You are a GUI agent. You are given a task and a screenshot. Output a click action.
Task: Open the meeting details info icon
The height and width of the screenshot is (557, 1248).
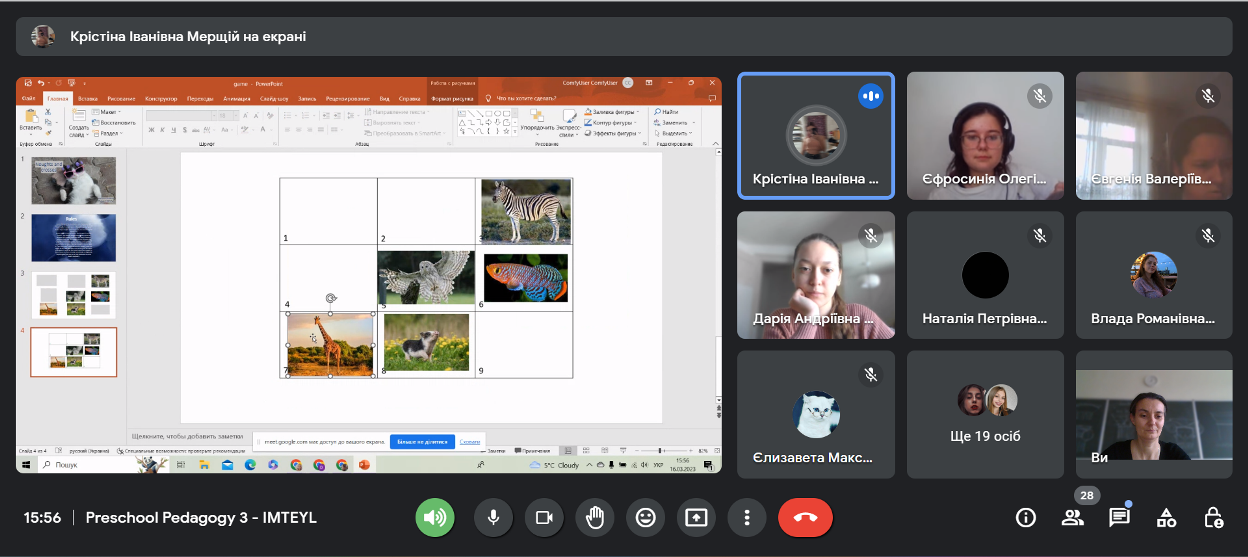(1025, 517)
